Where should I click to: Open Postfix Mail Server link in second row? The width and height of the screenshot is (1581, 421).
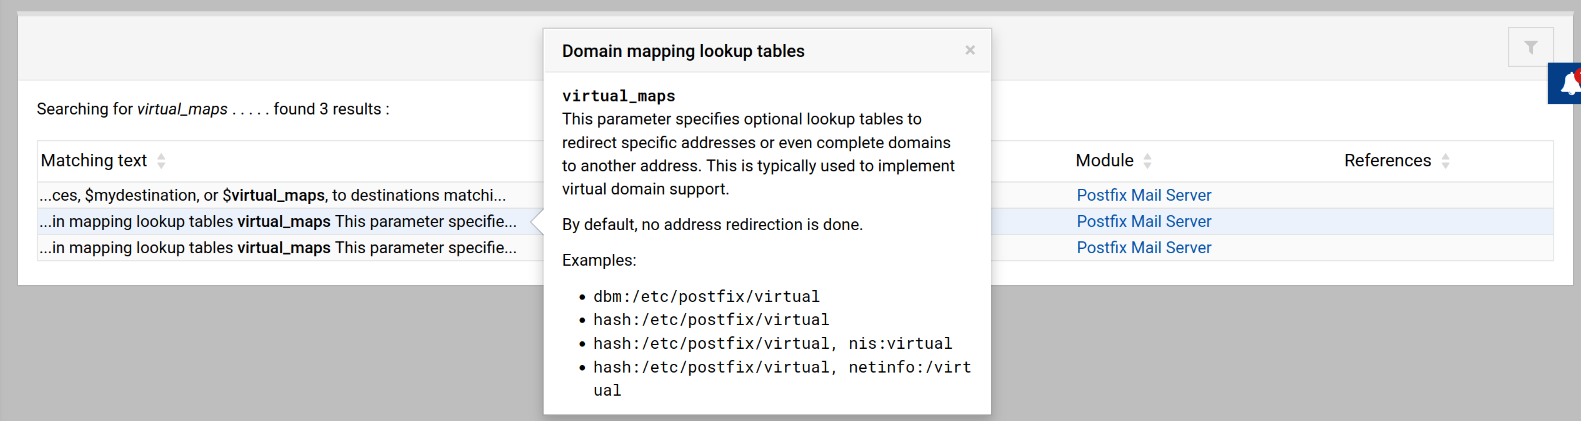pos(1143,221)
